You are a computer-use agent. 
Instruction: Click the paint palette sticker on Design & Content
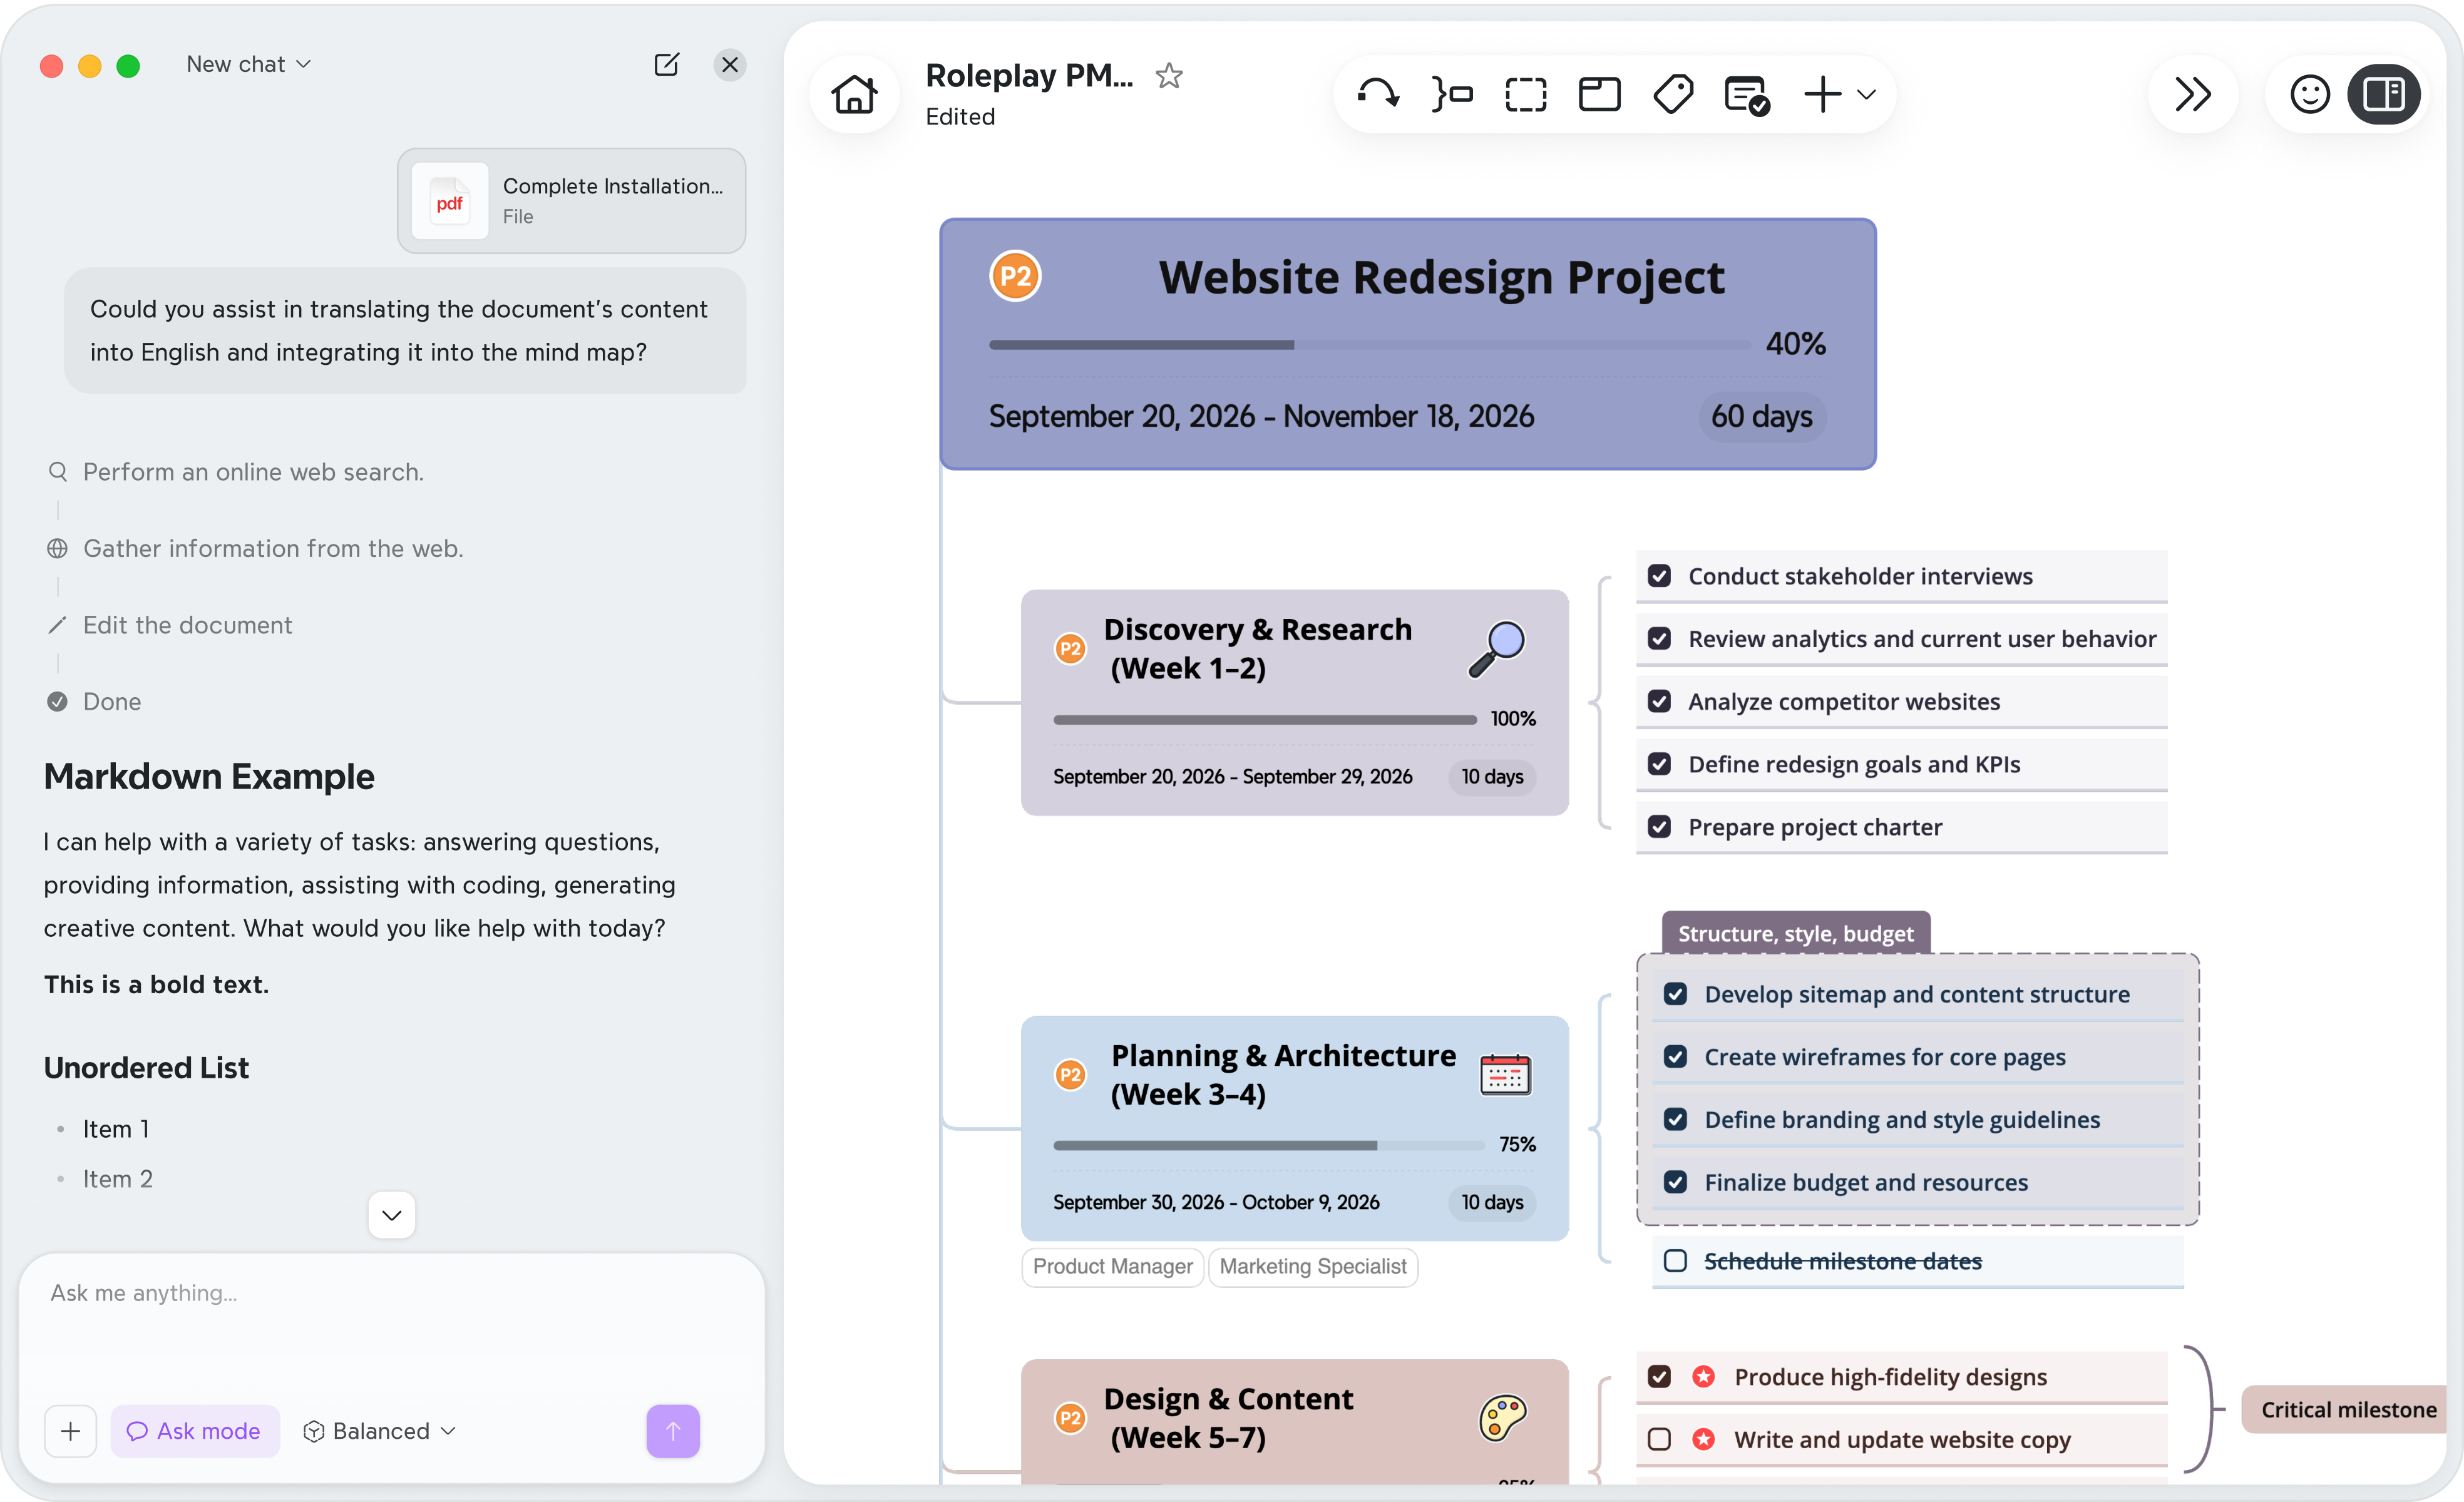(x=1502, y=1418)
